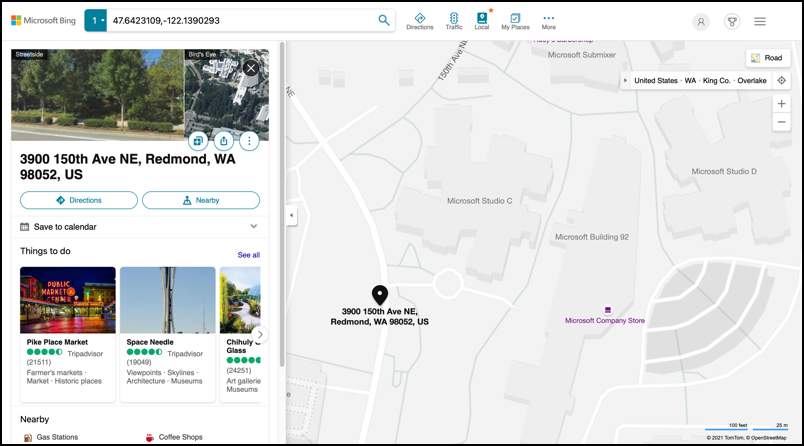Open the Streetside image thumbnail
This screenshot has height=446, width=804.
[97, 95]
